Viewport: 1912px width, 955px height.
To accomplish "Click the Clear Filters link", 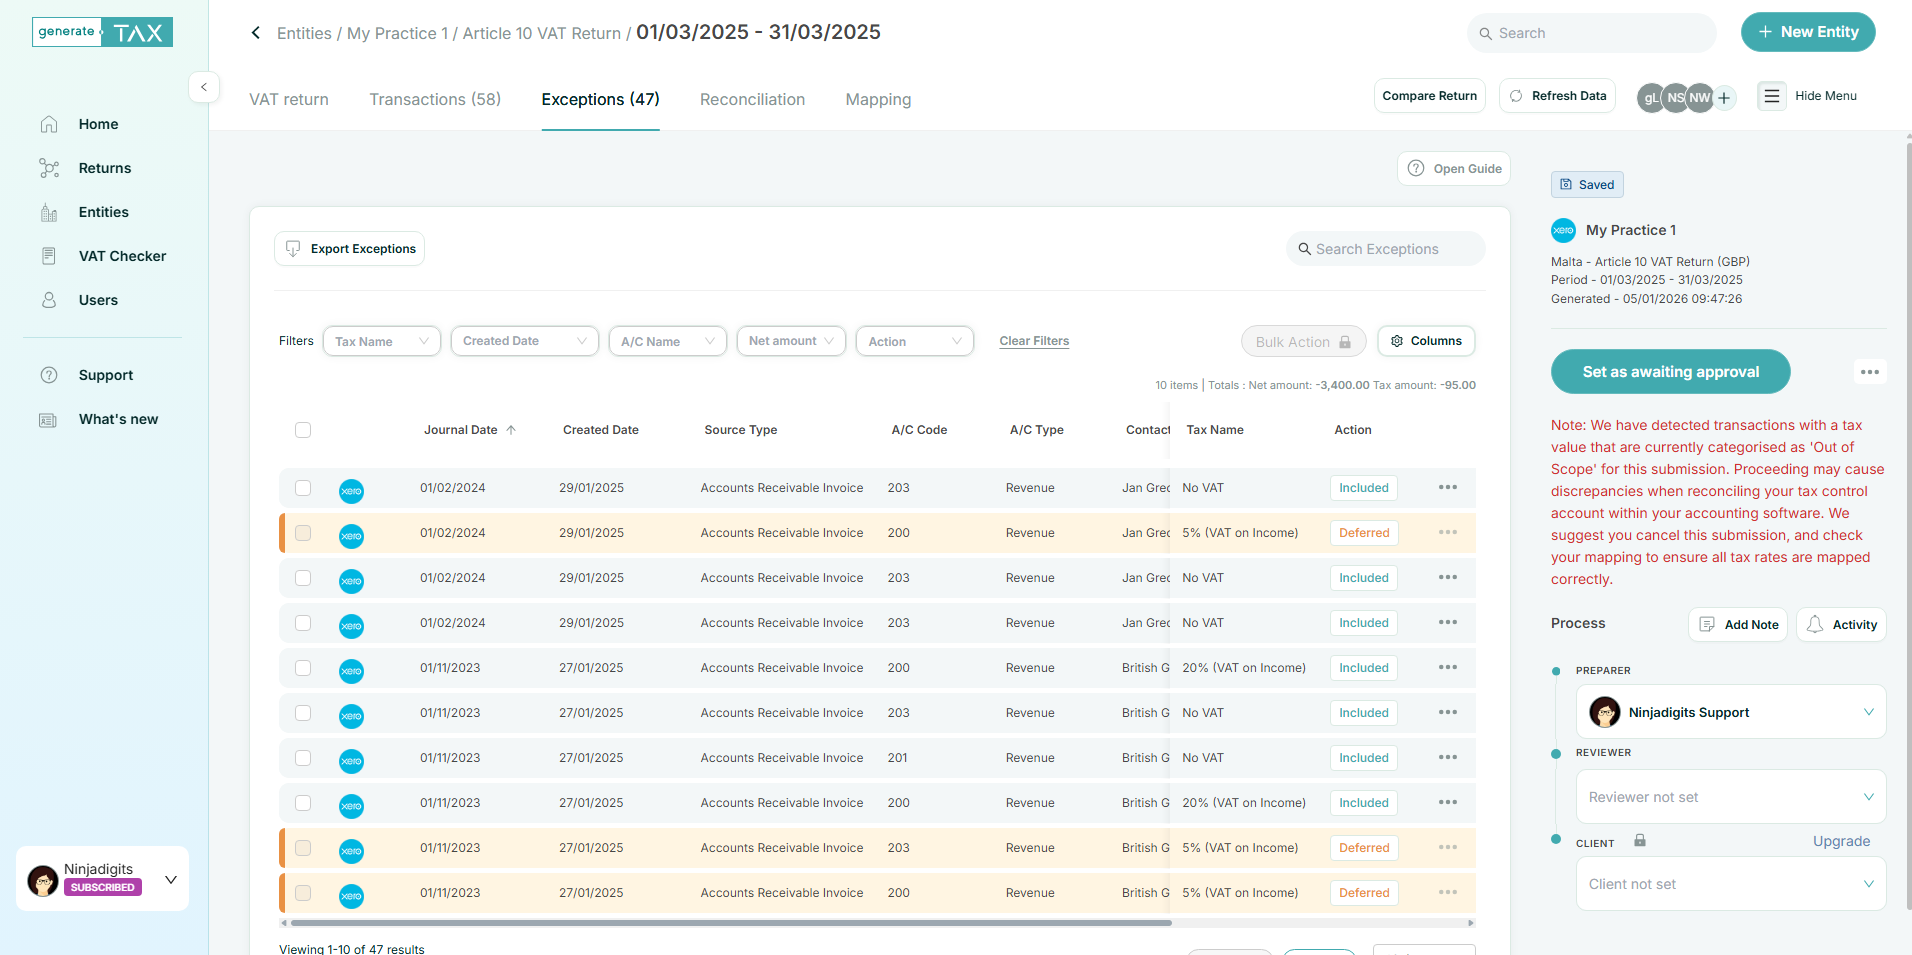I will [x=1034, y=341].
